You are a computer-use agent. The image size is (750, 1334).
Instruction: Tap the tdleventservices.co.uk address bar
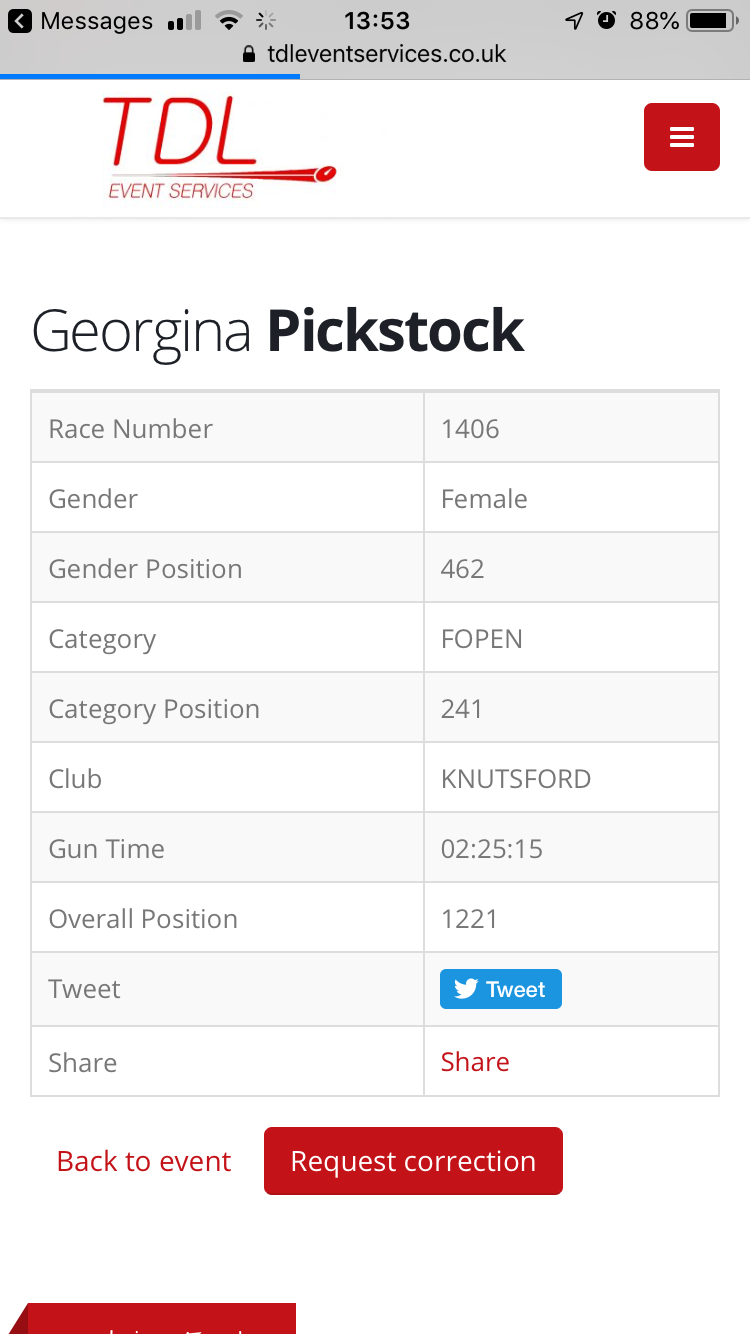pos(386,54)
